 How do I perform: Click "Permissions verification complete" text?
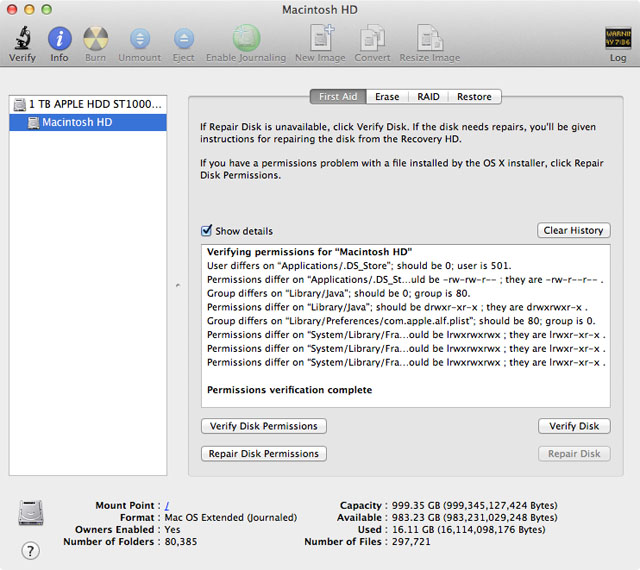289,390
